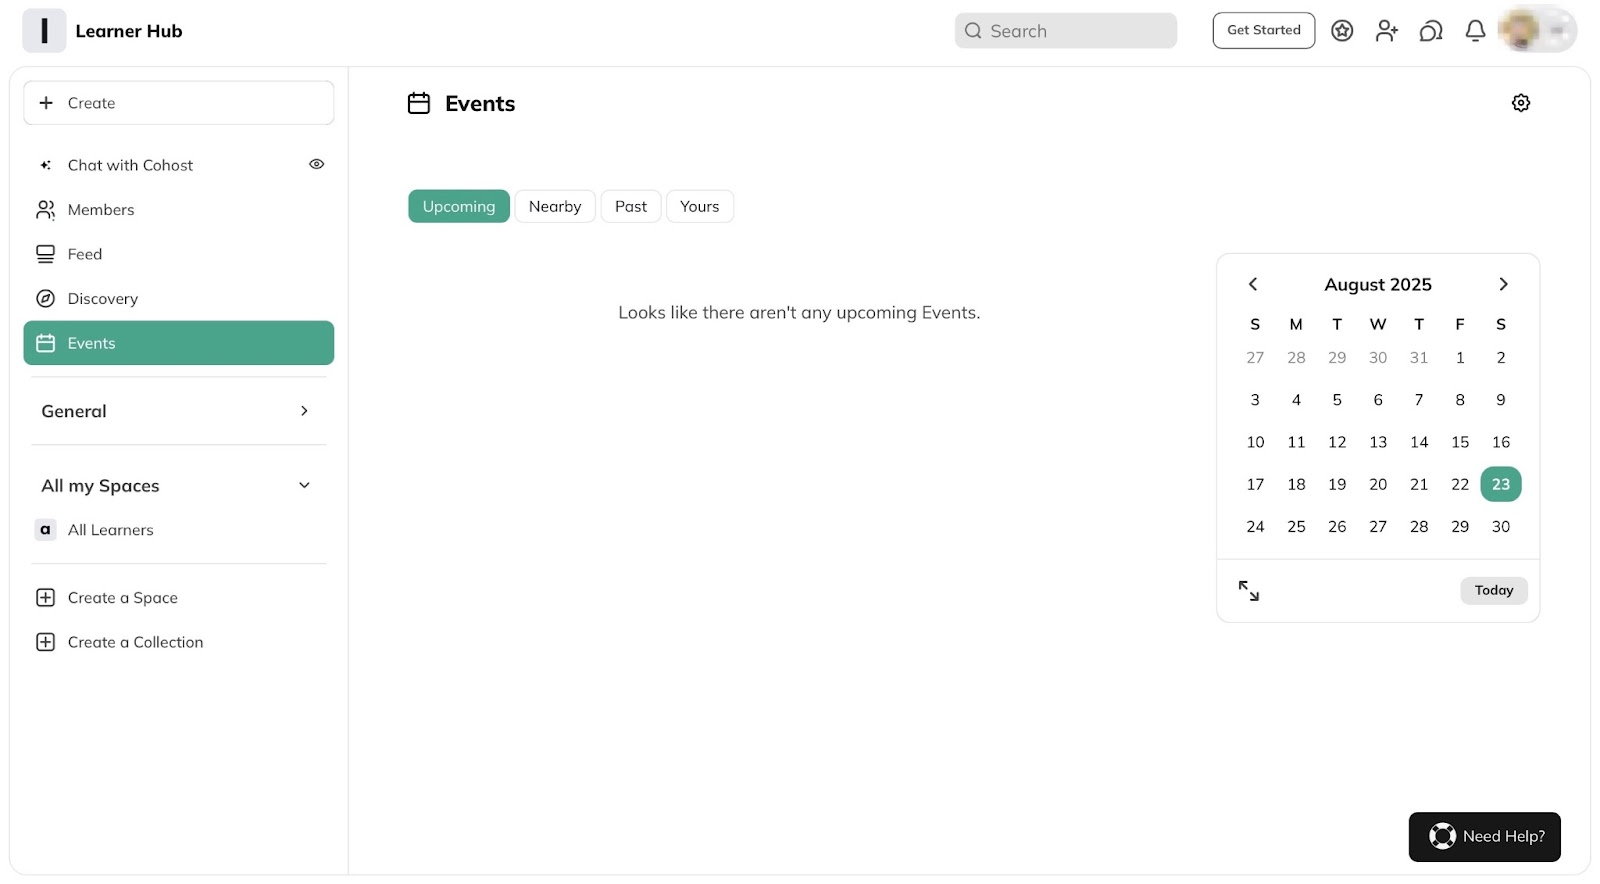Select August 23 on the calendar
The image size is (1600, 884).
(x=1501, y=484)
